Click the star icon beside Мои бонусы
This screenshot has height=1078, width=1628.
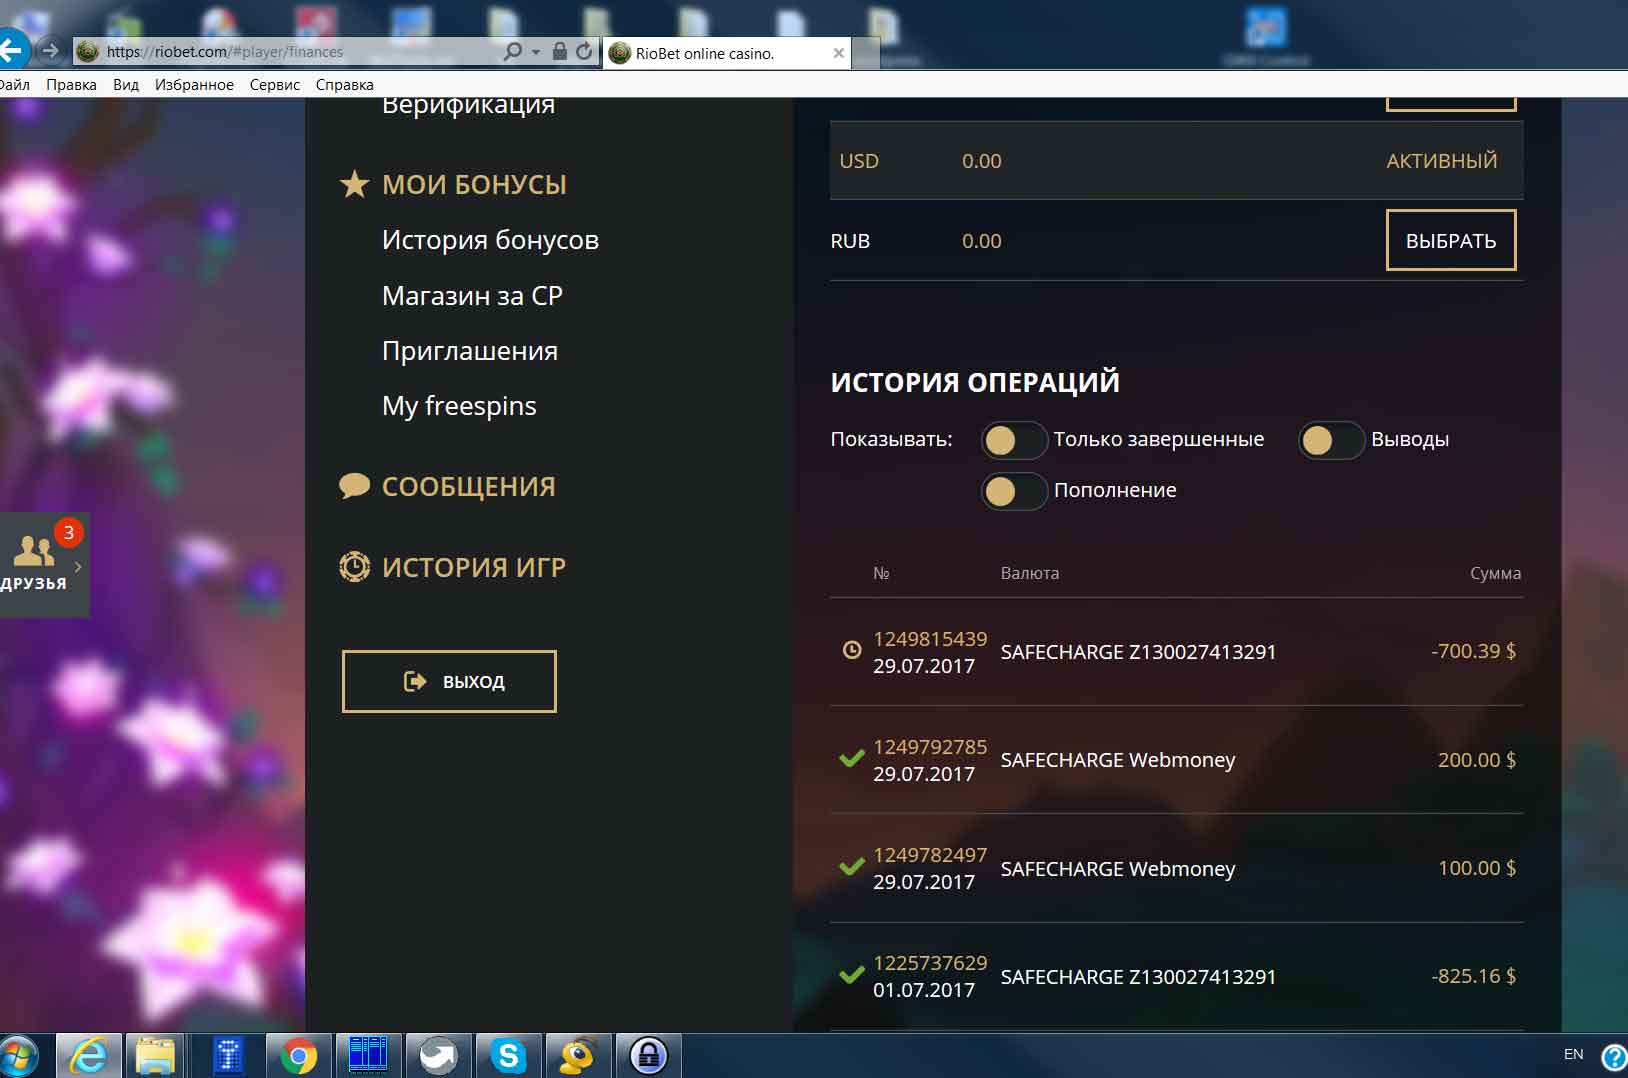pos(354,184)
